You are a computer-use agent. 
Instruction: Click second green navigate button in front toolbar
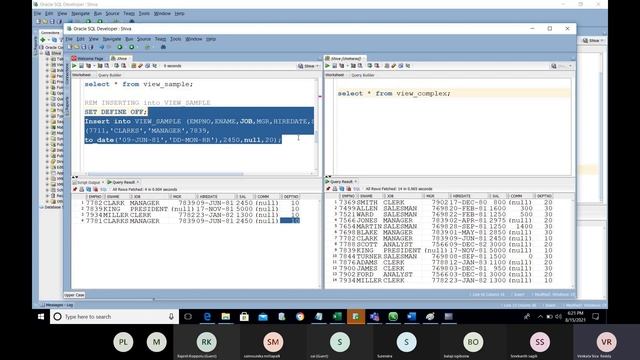point(131,47)
